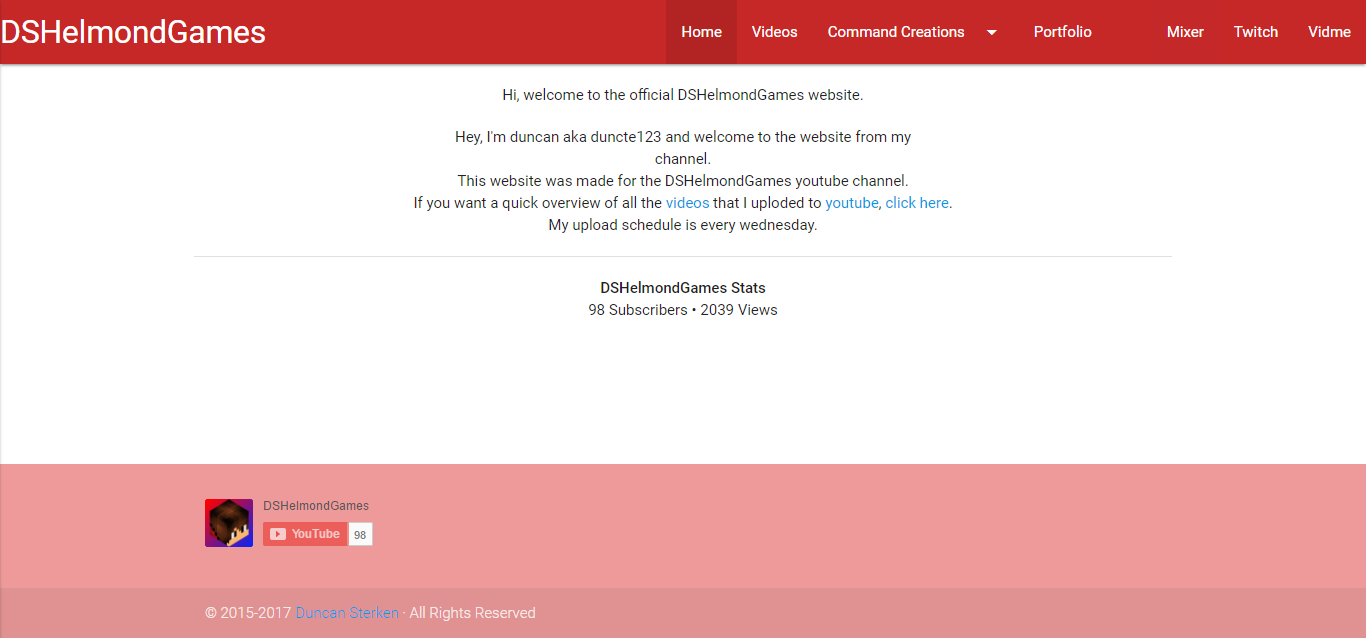Click the 'DSHelmondGames Stats' heading
Viewport: 1366px width, 638px height.
tap(682, 288)
